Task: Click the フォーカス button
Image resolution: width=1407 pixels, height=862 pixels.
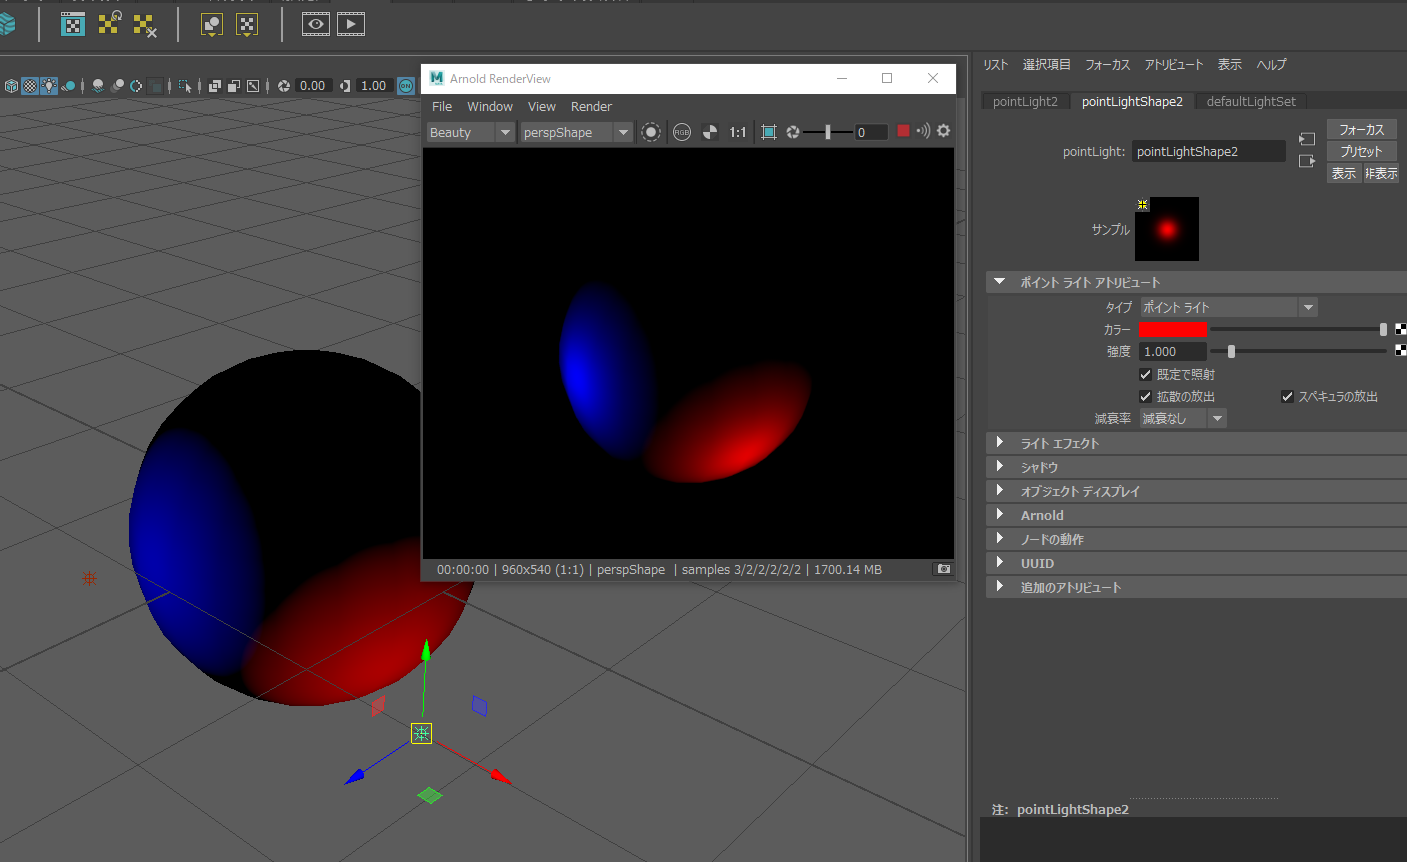Action: tap(1360, 129)
